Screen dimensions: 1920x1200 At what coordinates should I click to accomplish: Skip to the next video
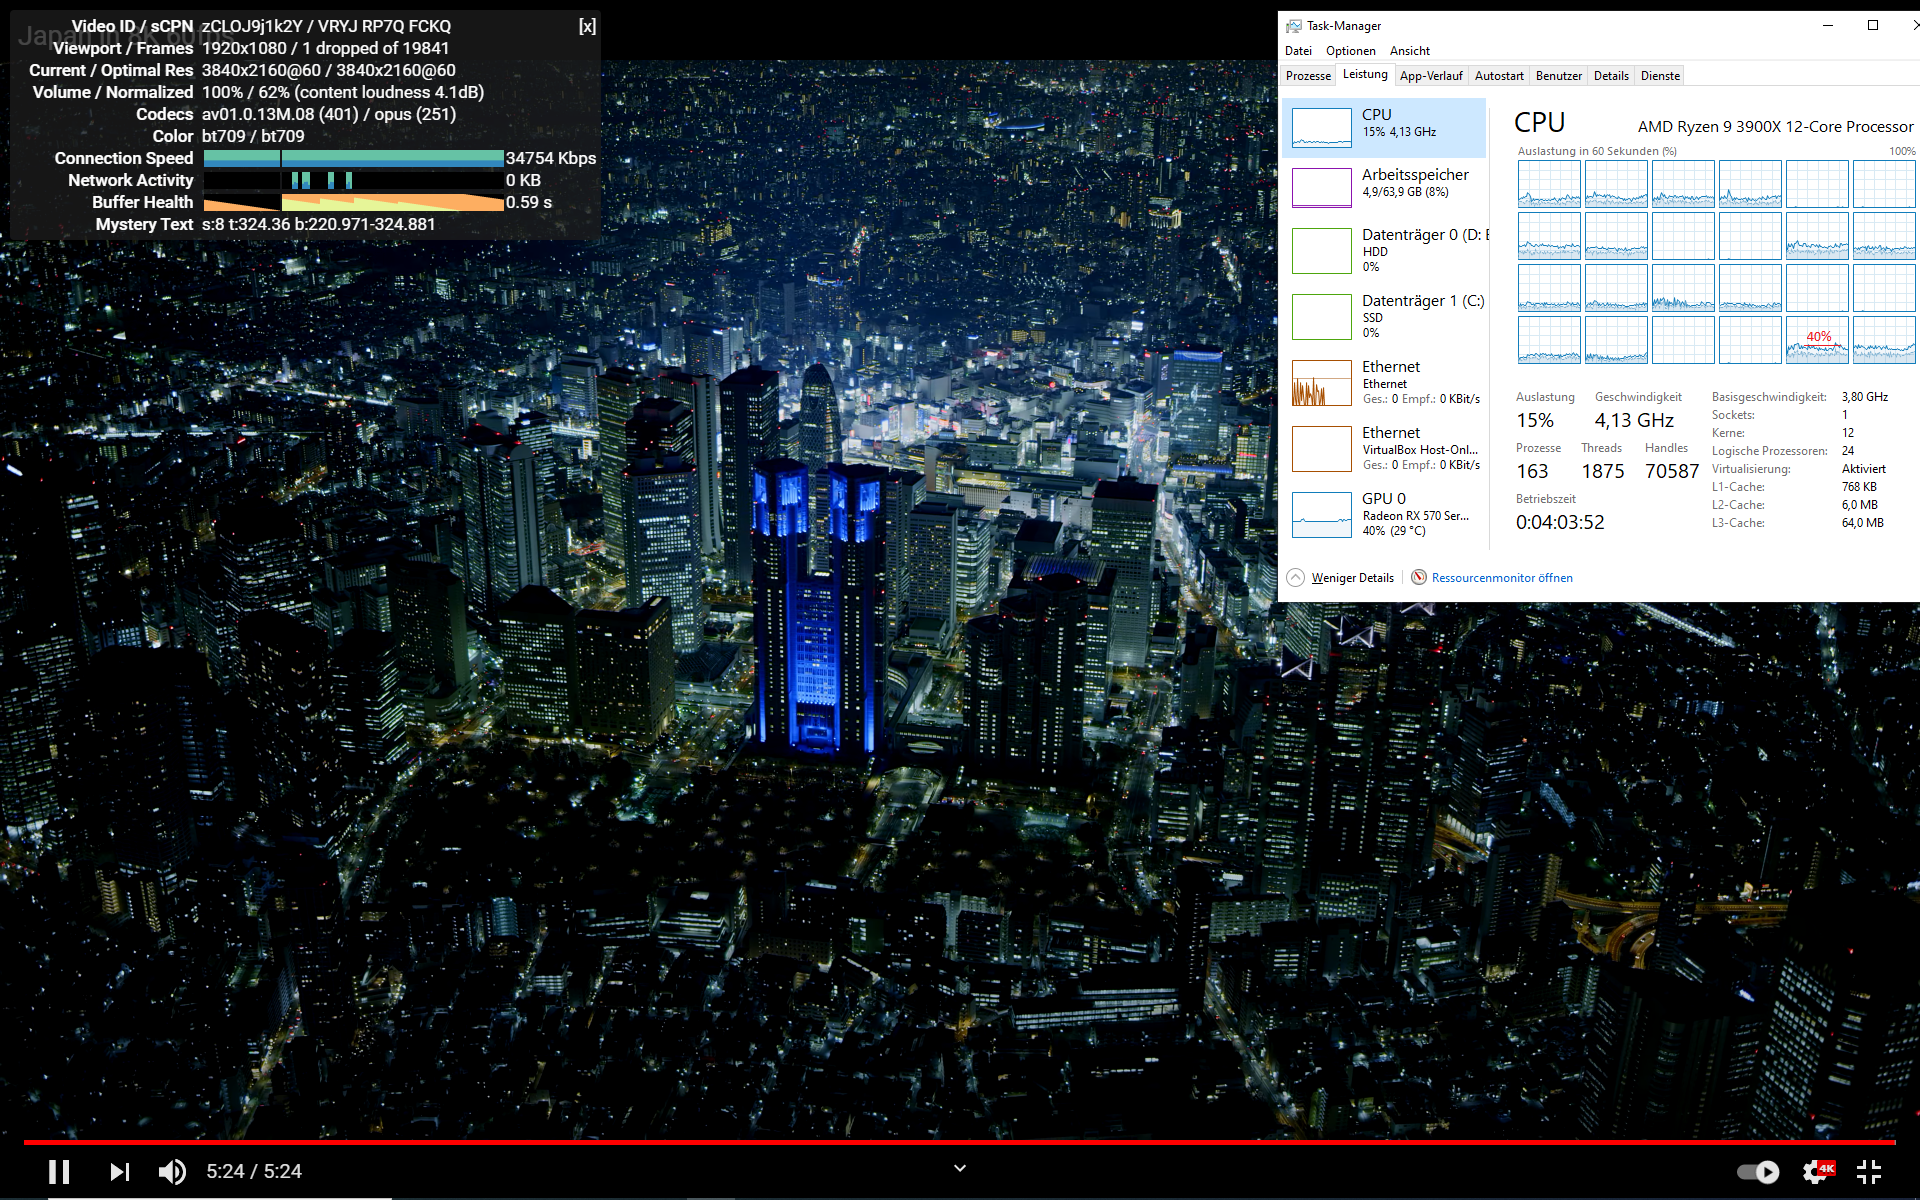pos(119,1171)
